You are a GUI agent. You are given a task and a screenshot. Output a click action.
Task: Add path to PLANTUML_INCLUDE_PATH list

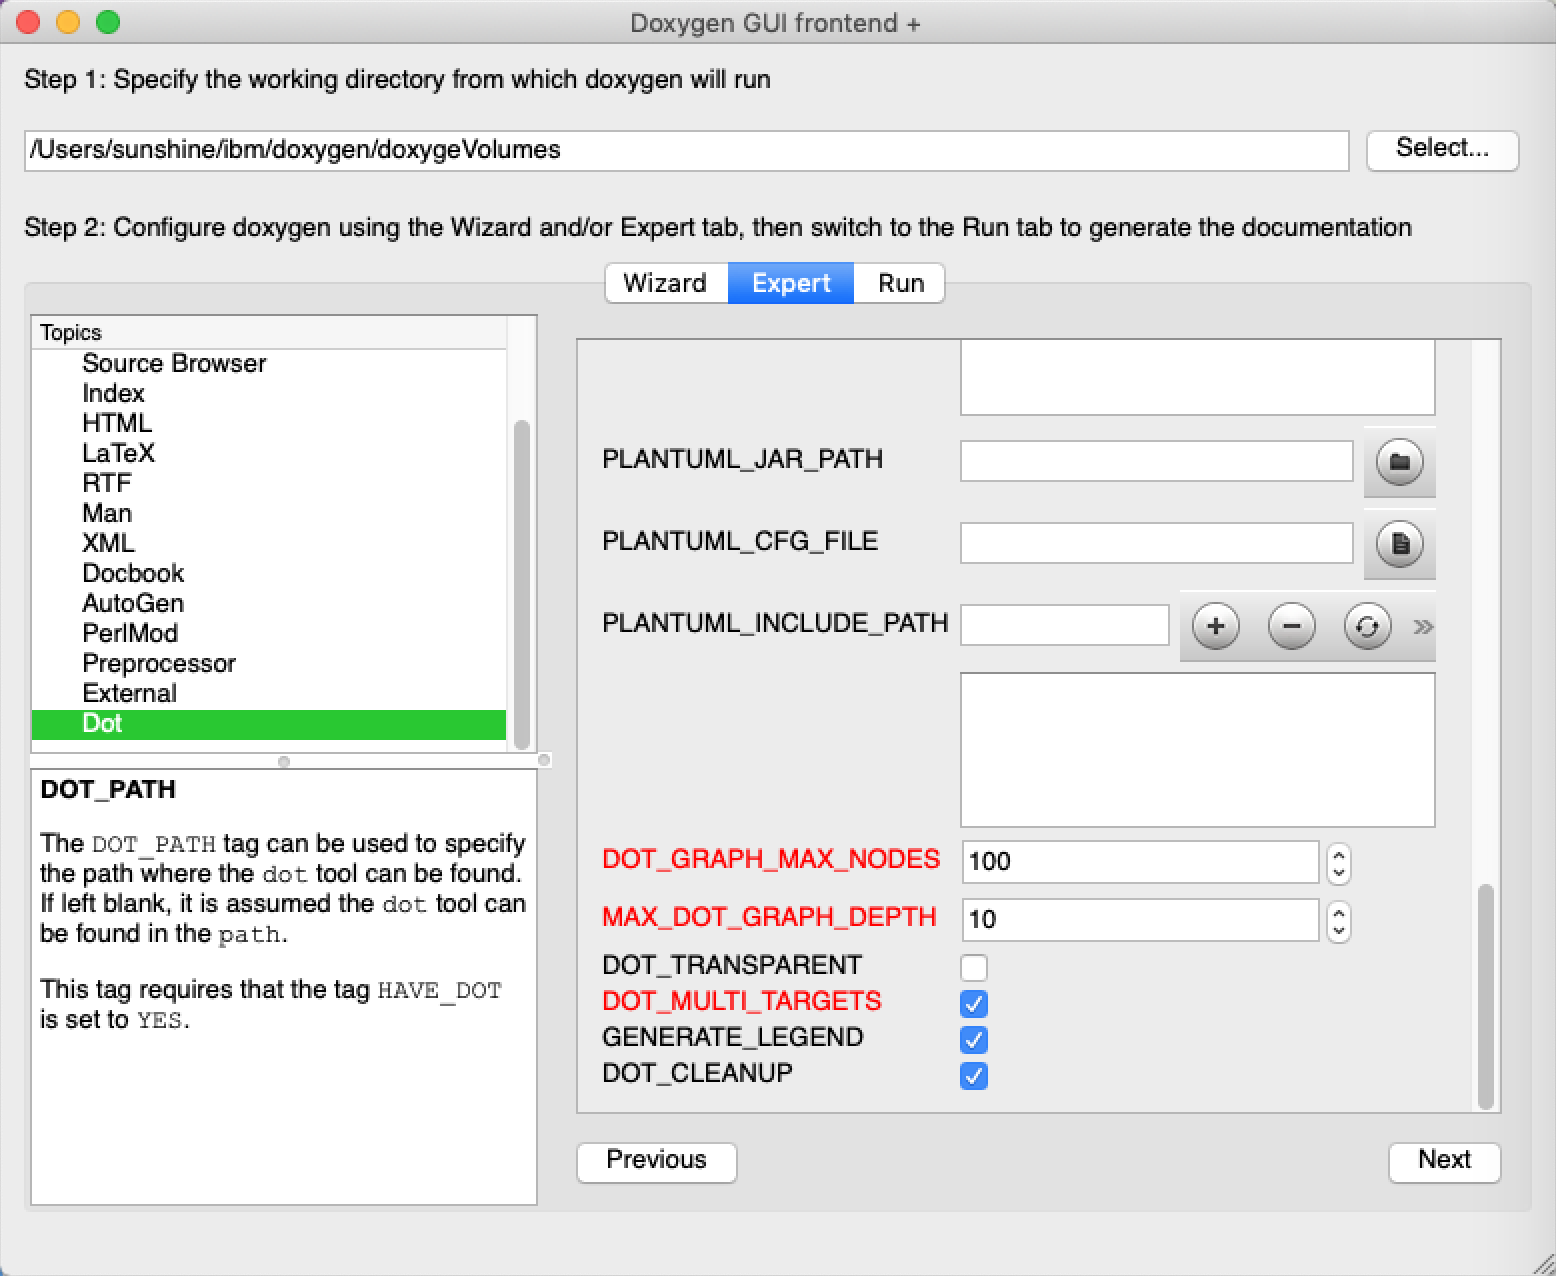tap(1216, 626)
